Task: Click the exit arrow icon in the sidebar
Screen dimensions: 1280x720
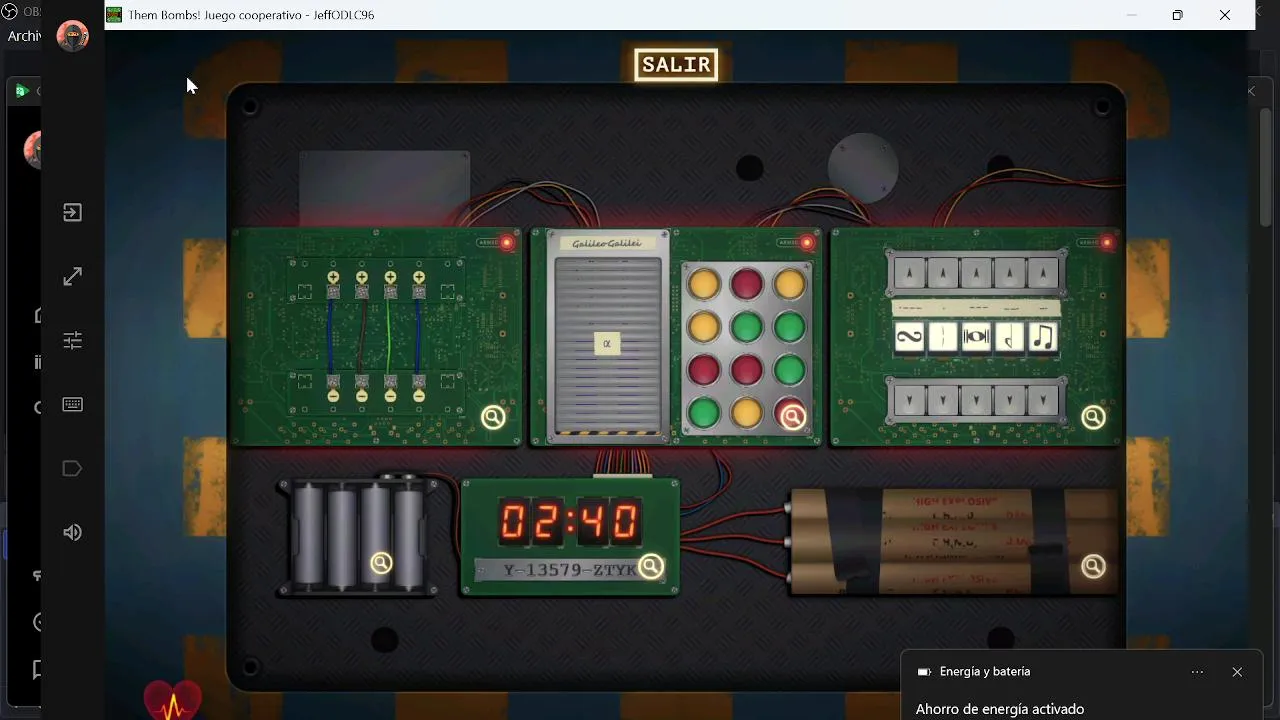Action: [72, 212]
